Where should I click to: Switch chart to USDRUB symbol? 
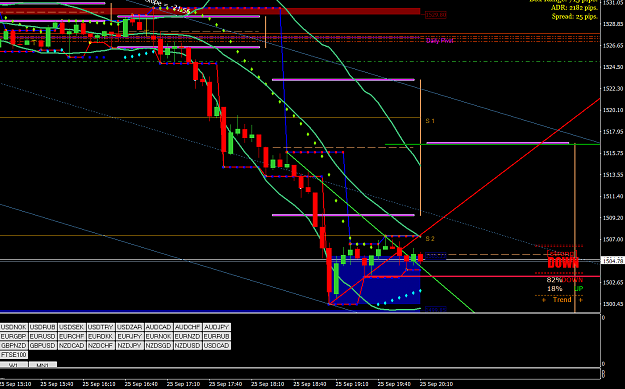coord(43,327)
